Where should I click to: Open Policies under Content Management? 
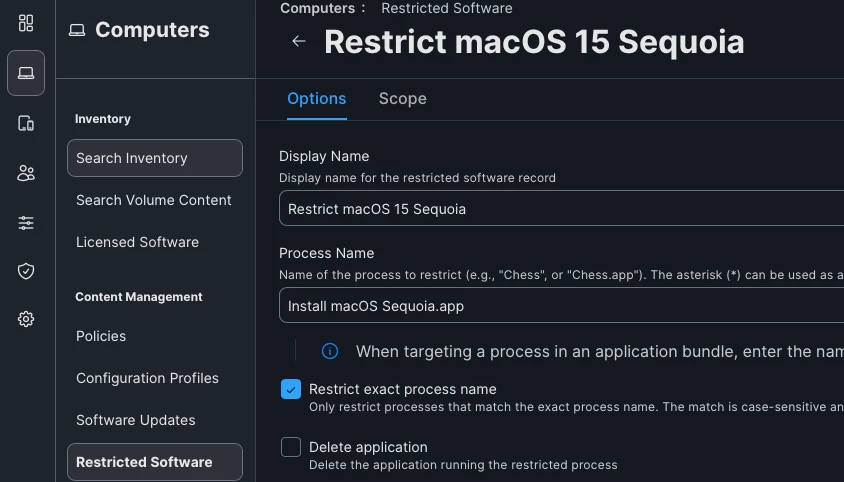tap(101, 336)
